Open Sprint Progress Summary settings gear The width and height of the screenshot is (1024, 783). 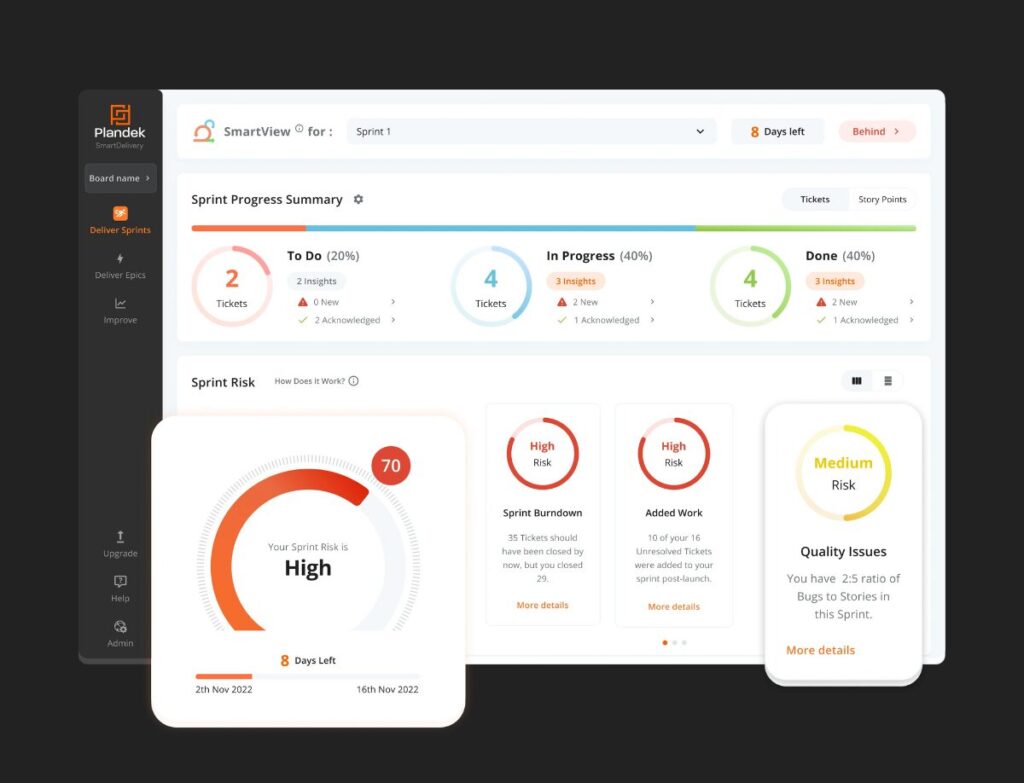coord(358,200)
